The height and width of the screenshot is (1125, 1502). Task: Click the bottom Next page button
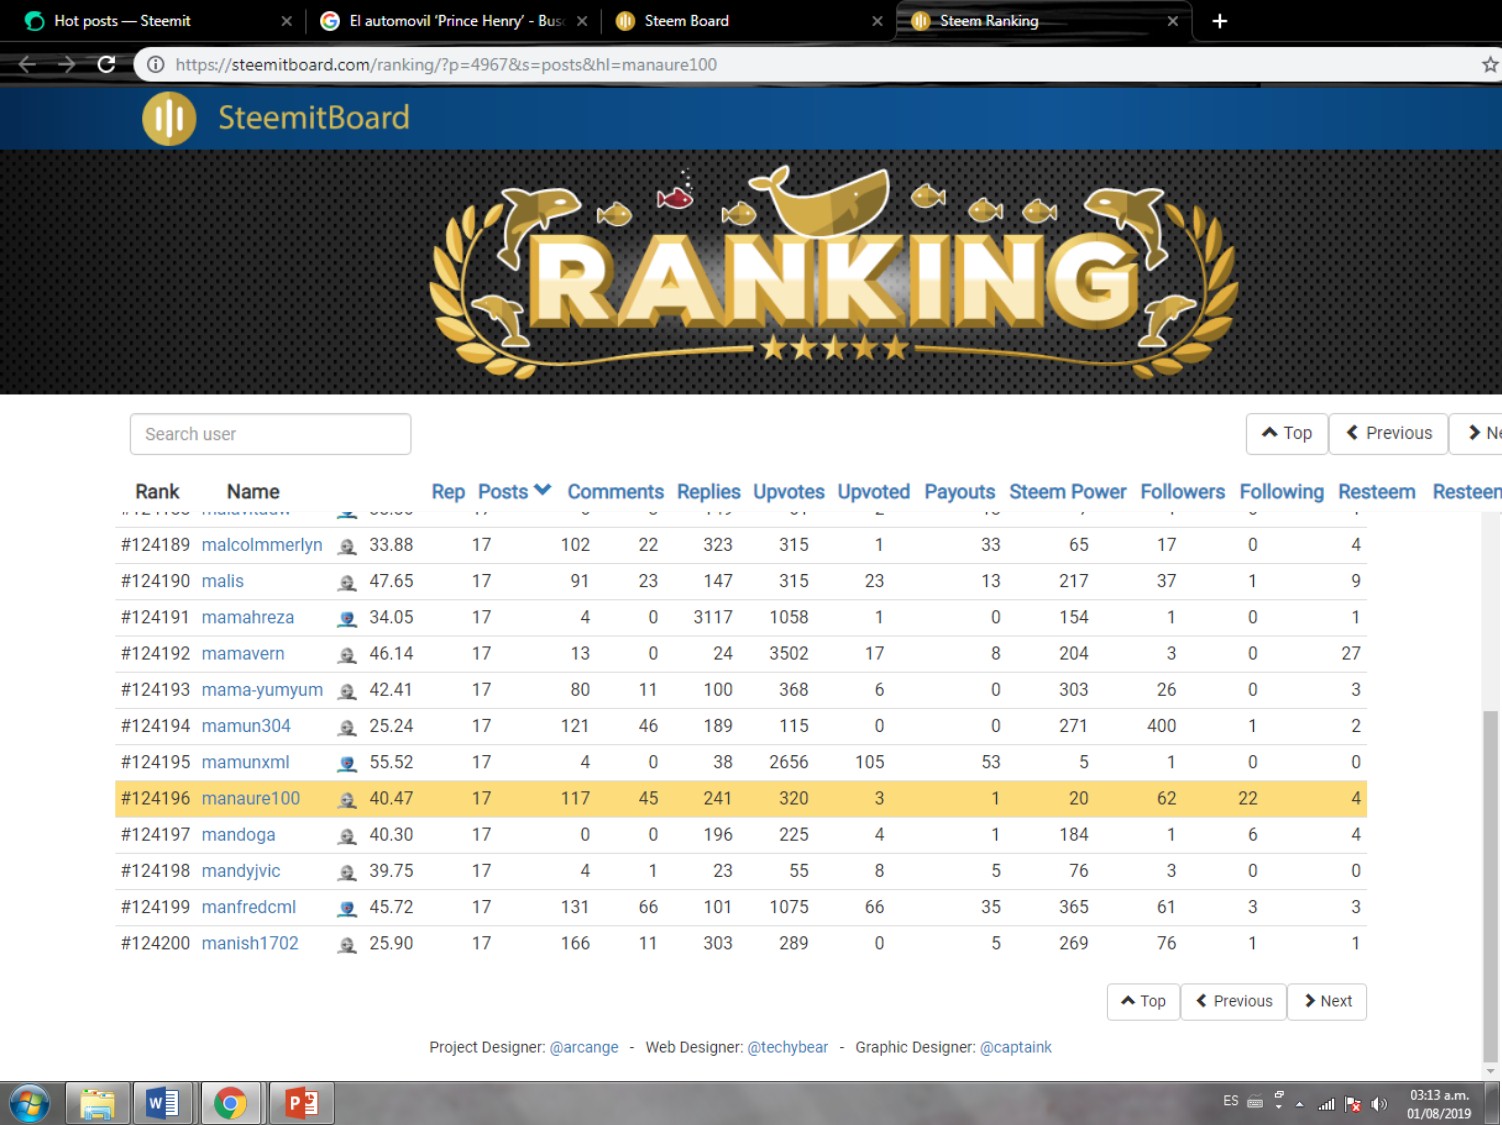(1327, 1001)
